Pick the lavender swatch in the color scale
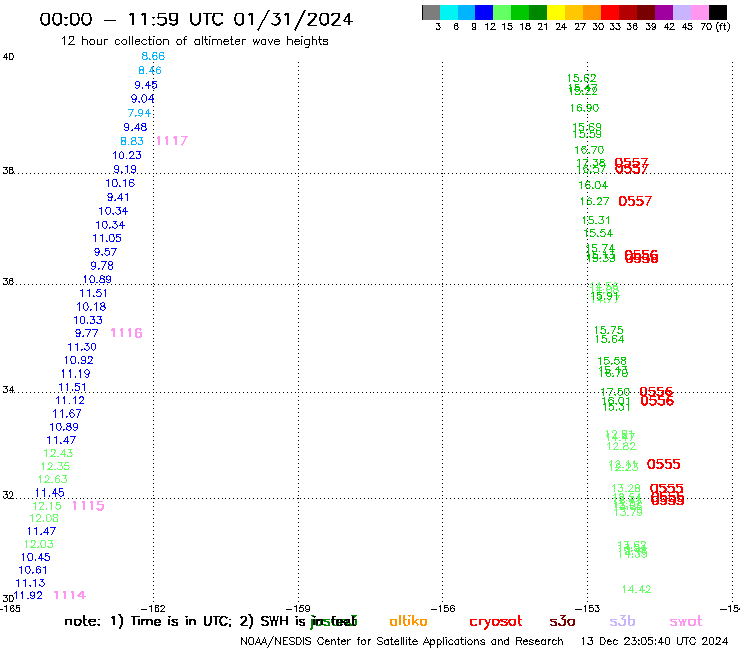740x650 pixels. click(682, 12)
